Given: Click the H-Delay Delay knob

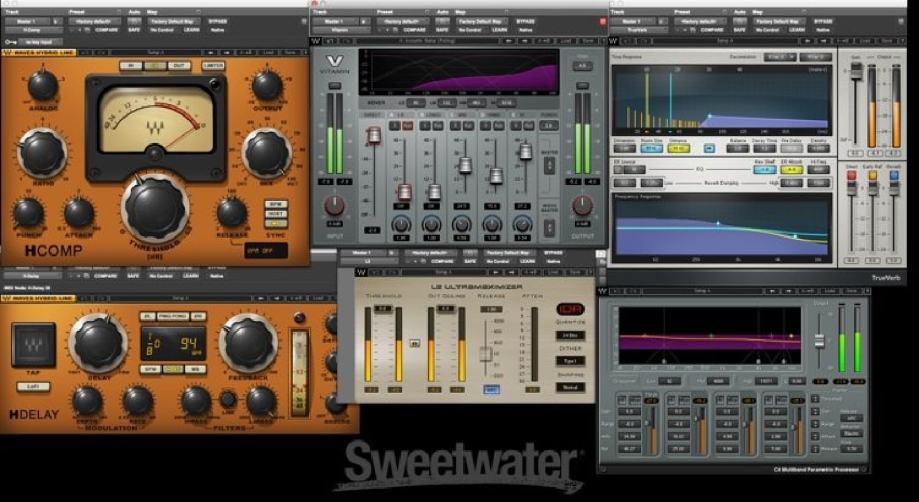Looking at the screenshot, I should coord(98,343).
